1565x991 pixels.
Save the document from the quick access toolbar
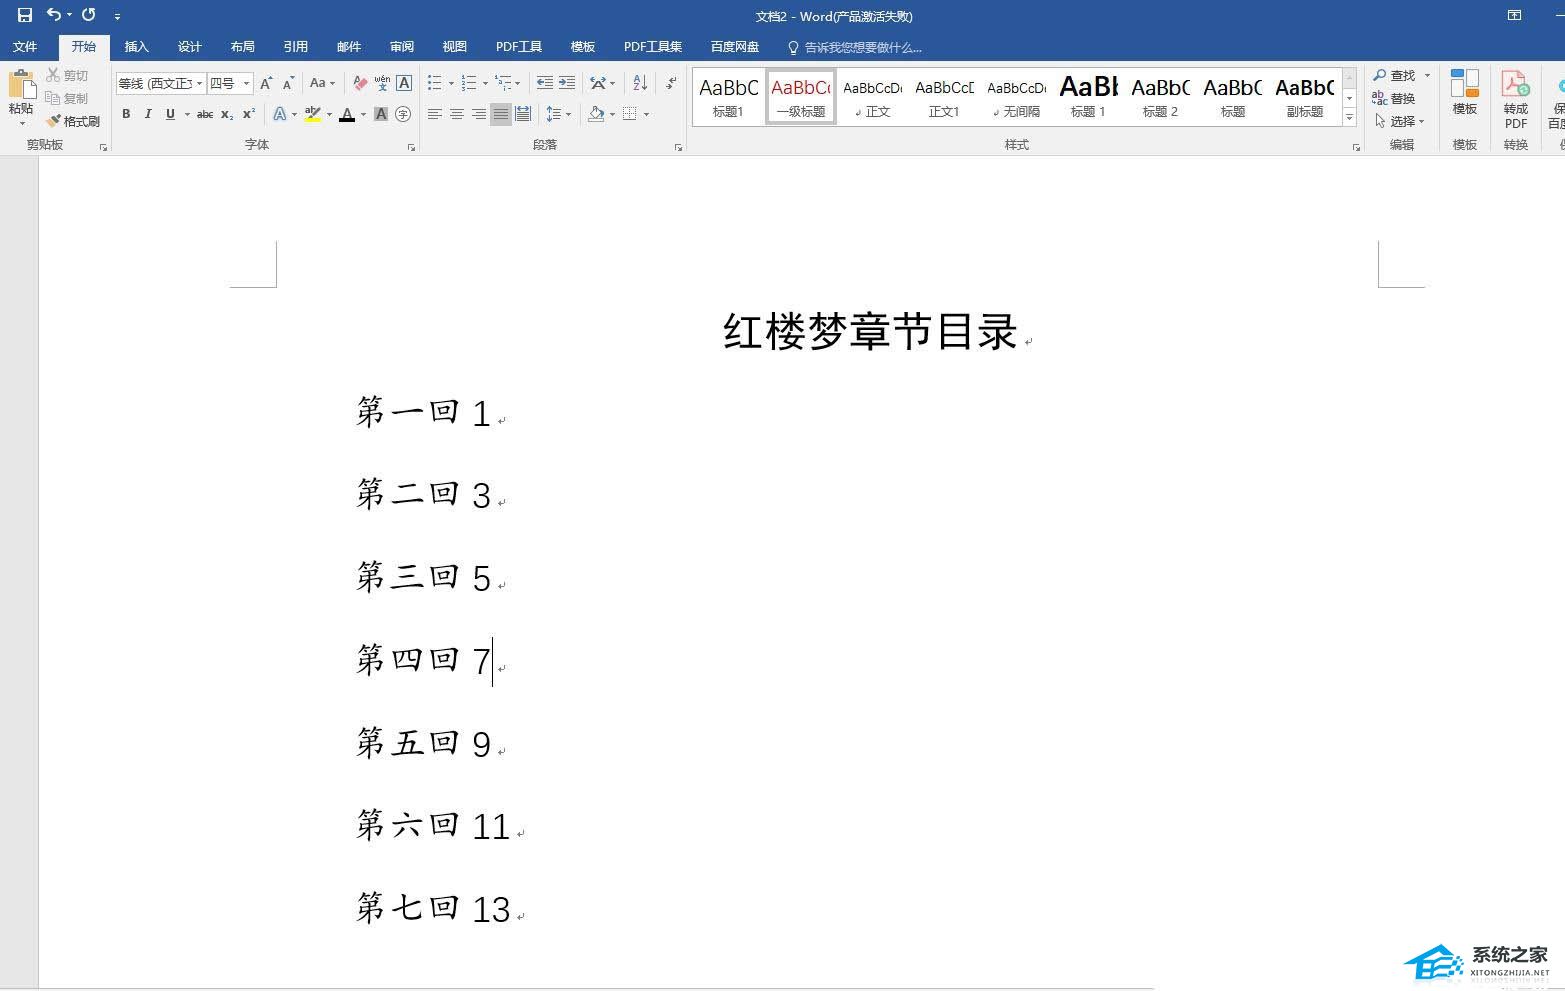tap(25, 15)
